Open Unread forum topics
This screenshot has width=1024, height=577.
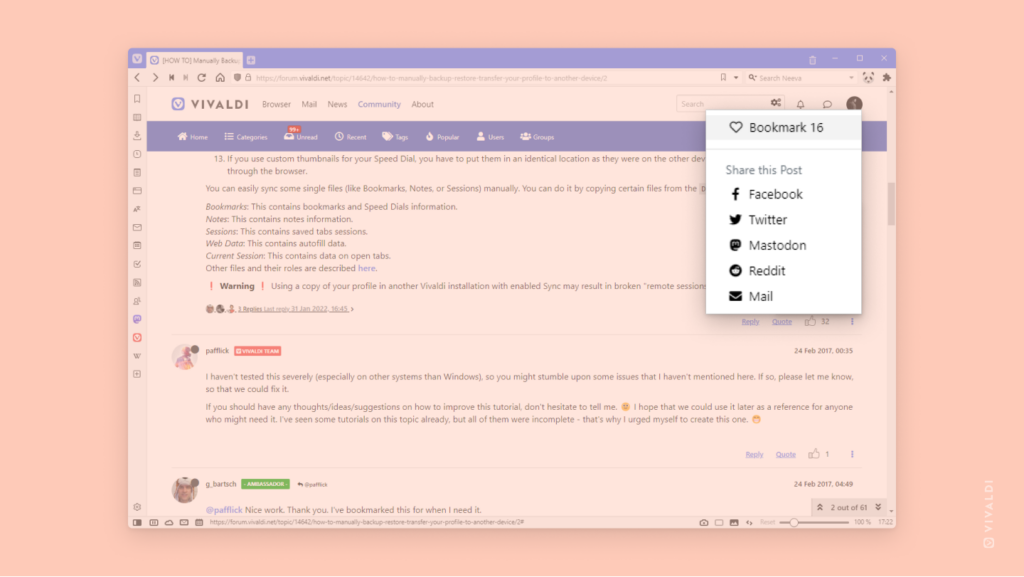(x=301, y=136)
